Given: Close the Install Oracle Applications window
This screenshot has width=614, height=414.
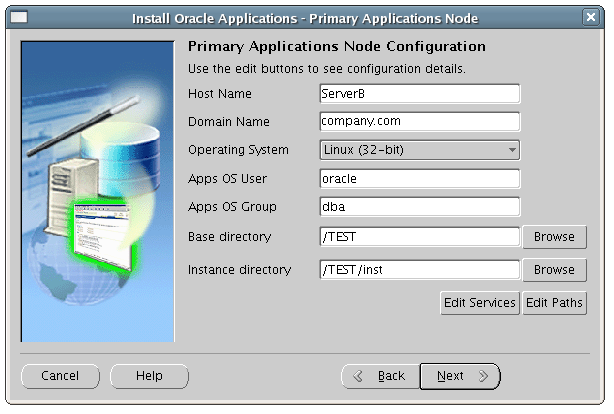Looking at the screenshot, I should coord(591,17).
